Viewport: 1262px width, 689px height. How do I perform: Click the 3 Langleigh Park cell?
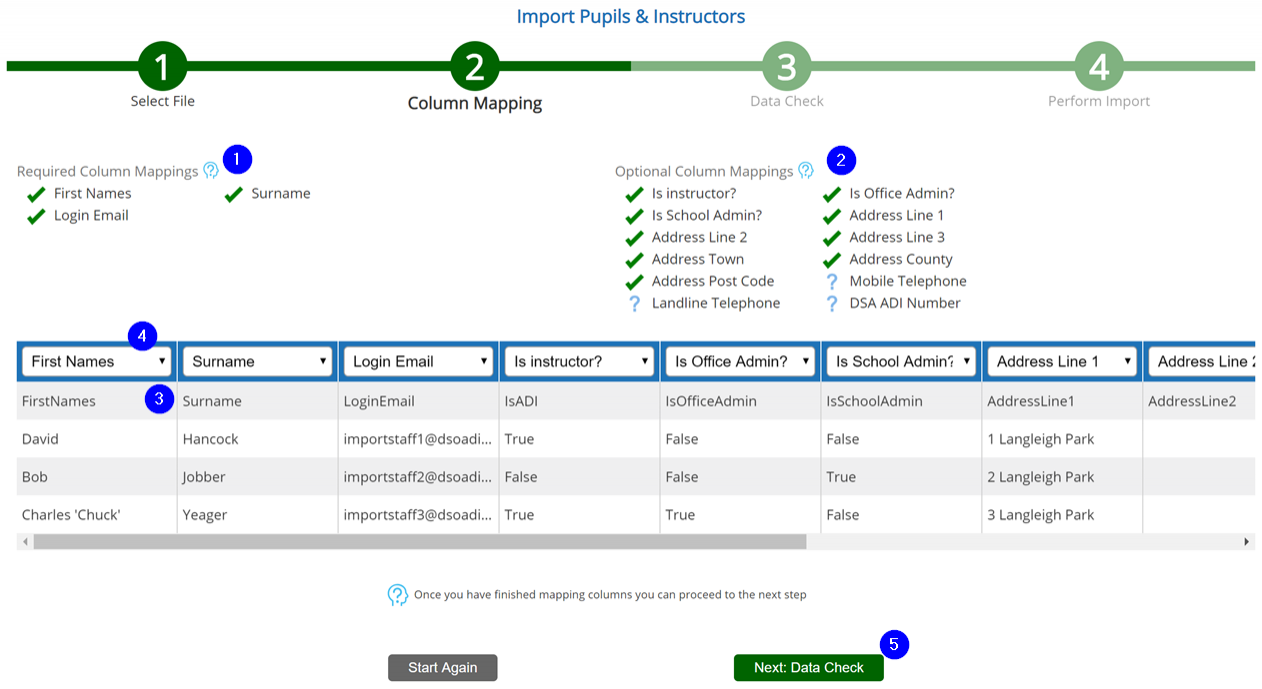1063,515
